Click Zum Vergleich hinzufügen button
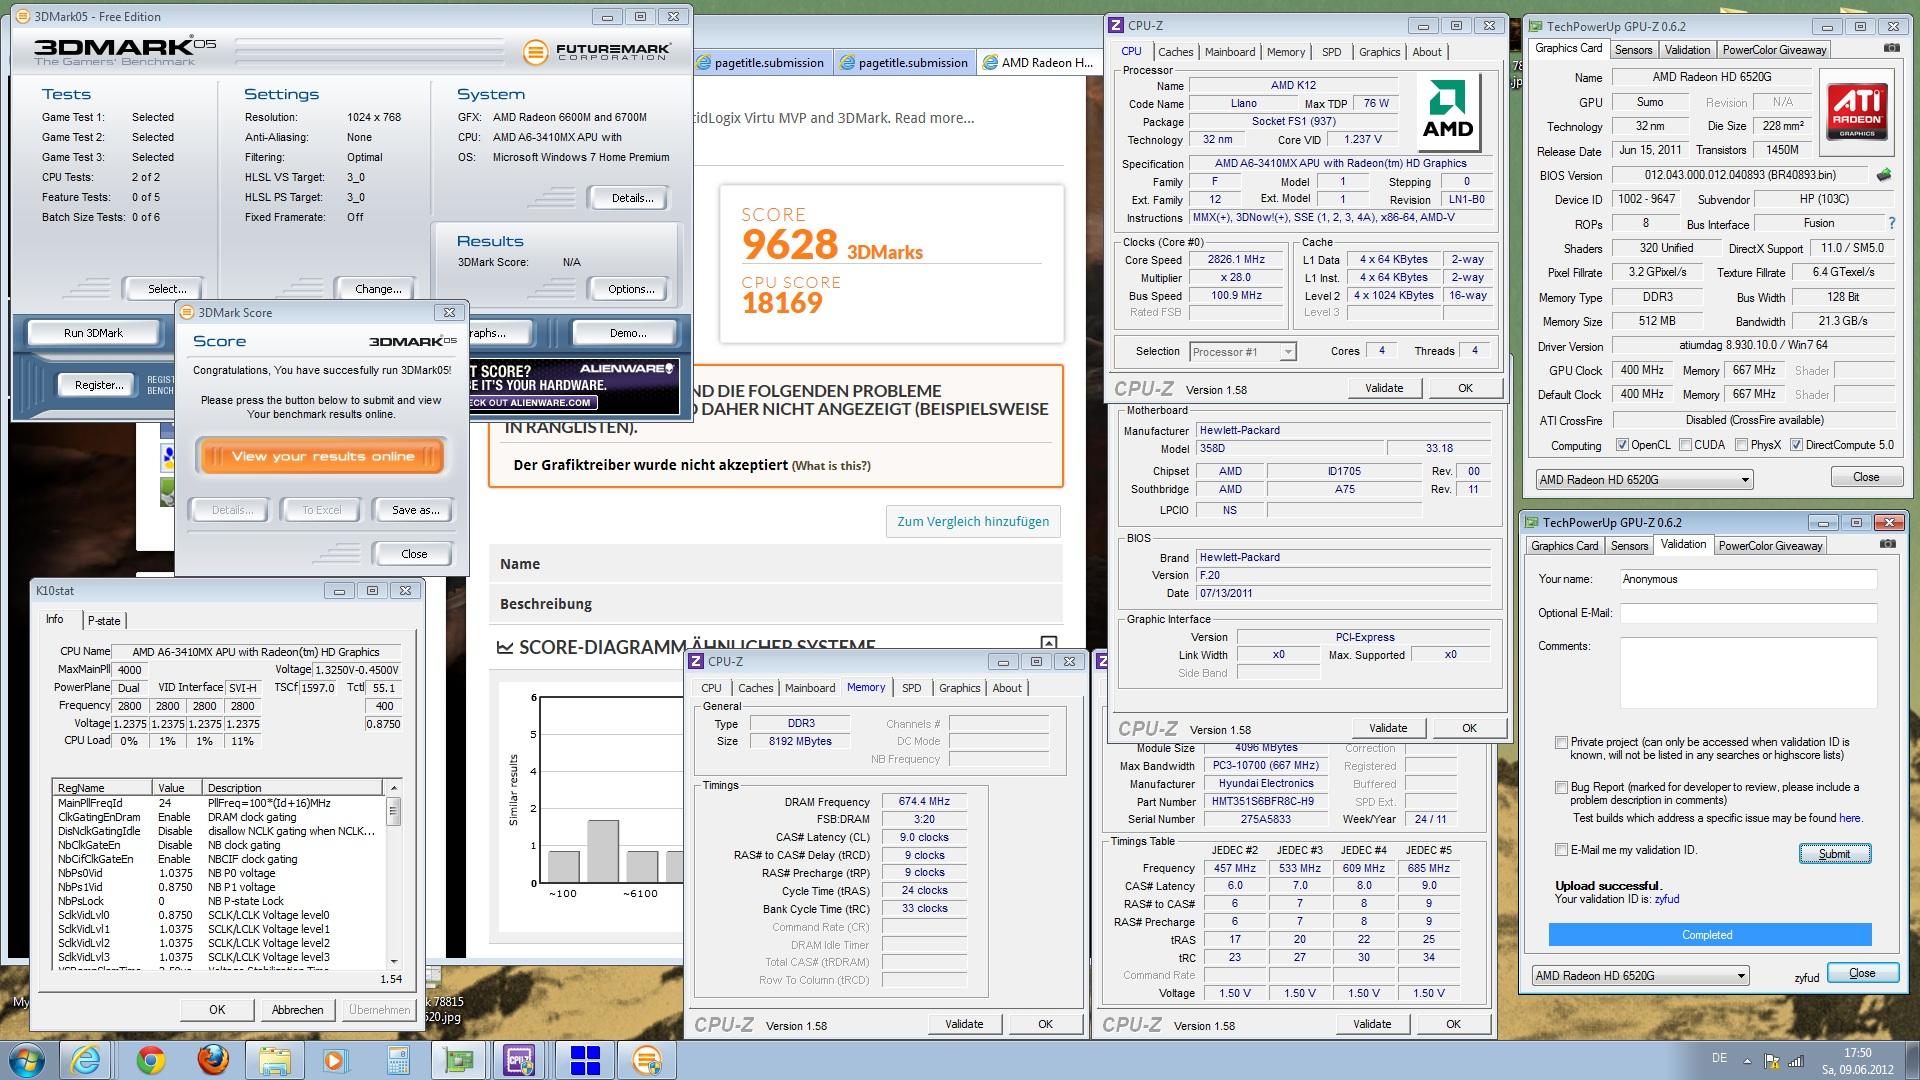1920x1080 pixels. click(x=973, y=521)
